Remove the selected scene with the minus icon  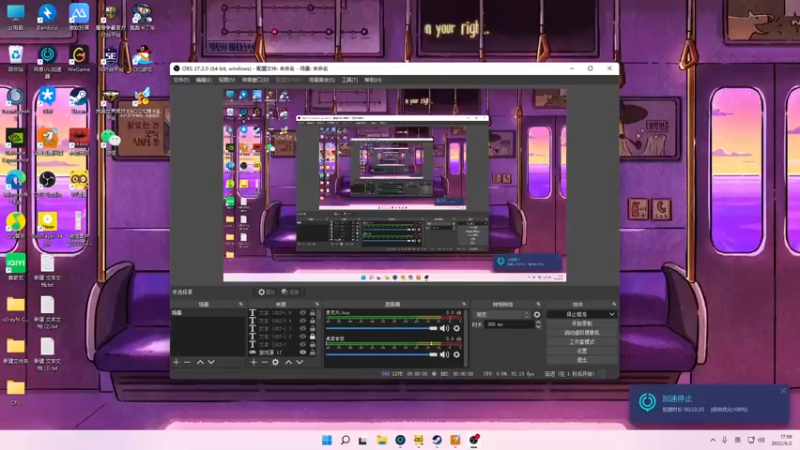coord(187,362)
